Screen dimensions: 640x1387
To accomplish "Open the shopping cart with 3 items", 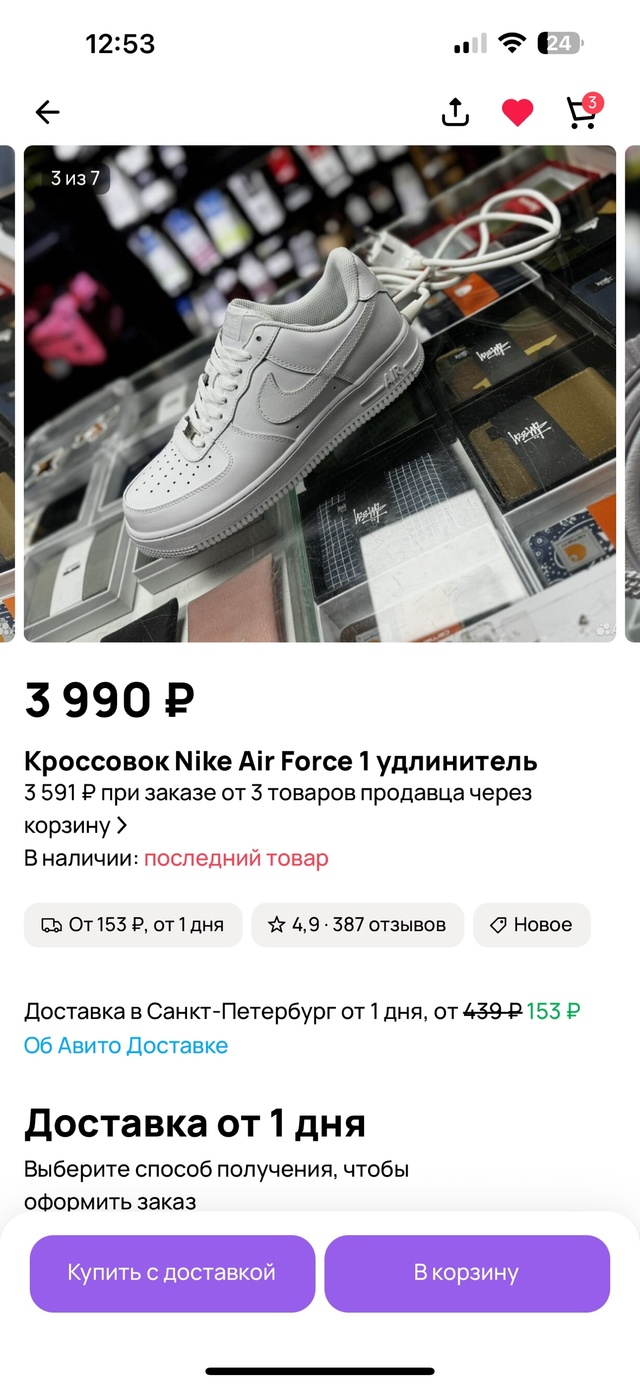I will coord(584,111).
